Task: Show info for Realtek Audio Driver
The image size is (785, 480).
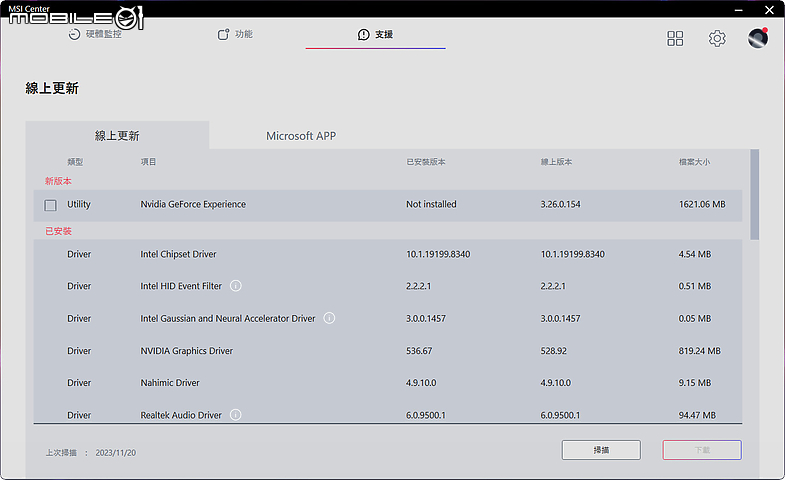Action: click(x=235, y=415)
